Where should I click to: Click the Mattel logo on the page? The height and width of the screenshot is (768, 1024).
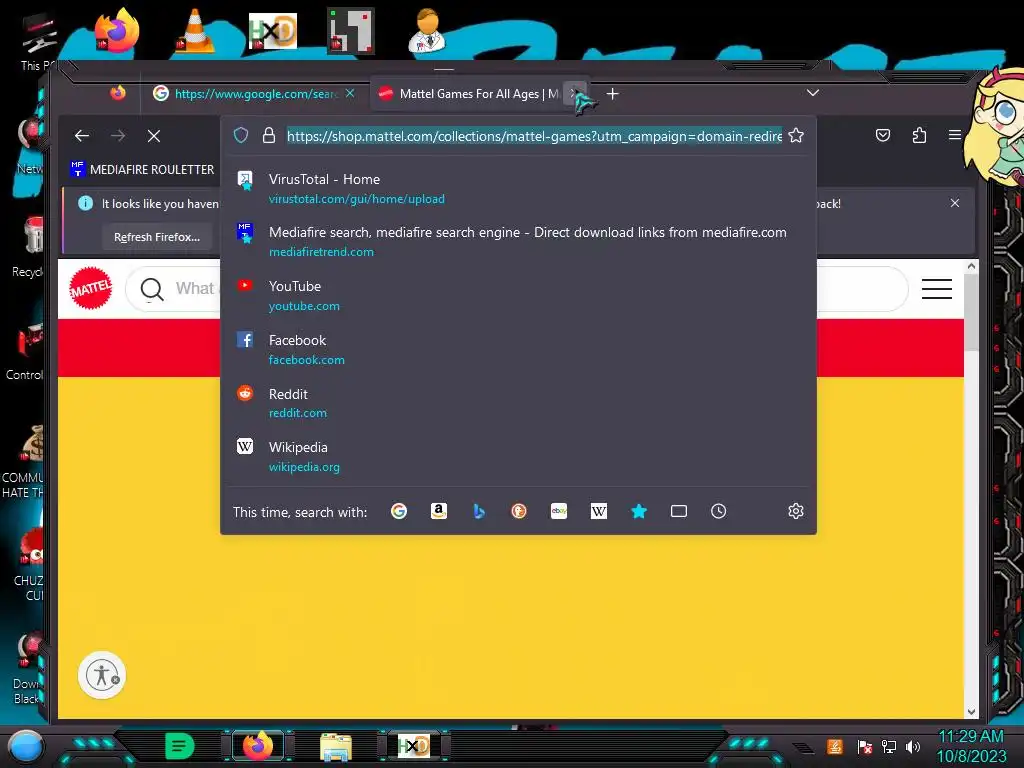91,288
